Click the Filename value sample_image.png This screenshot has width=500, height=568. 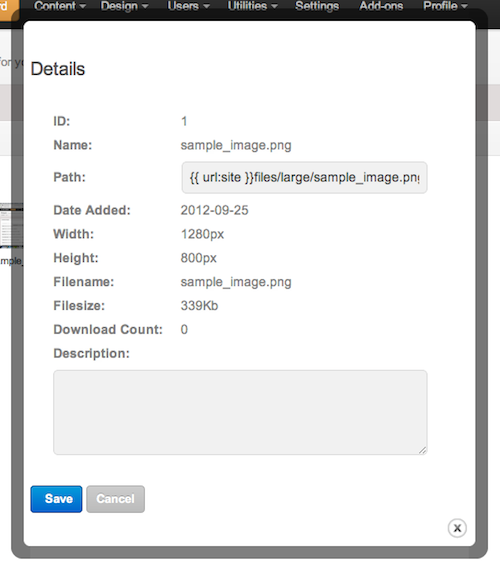coord(236,282)
